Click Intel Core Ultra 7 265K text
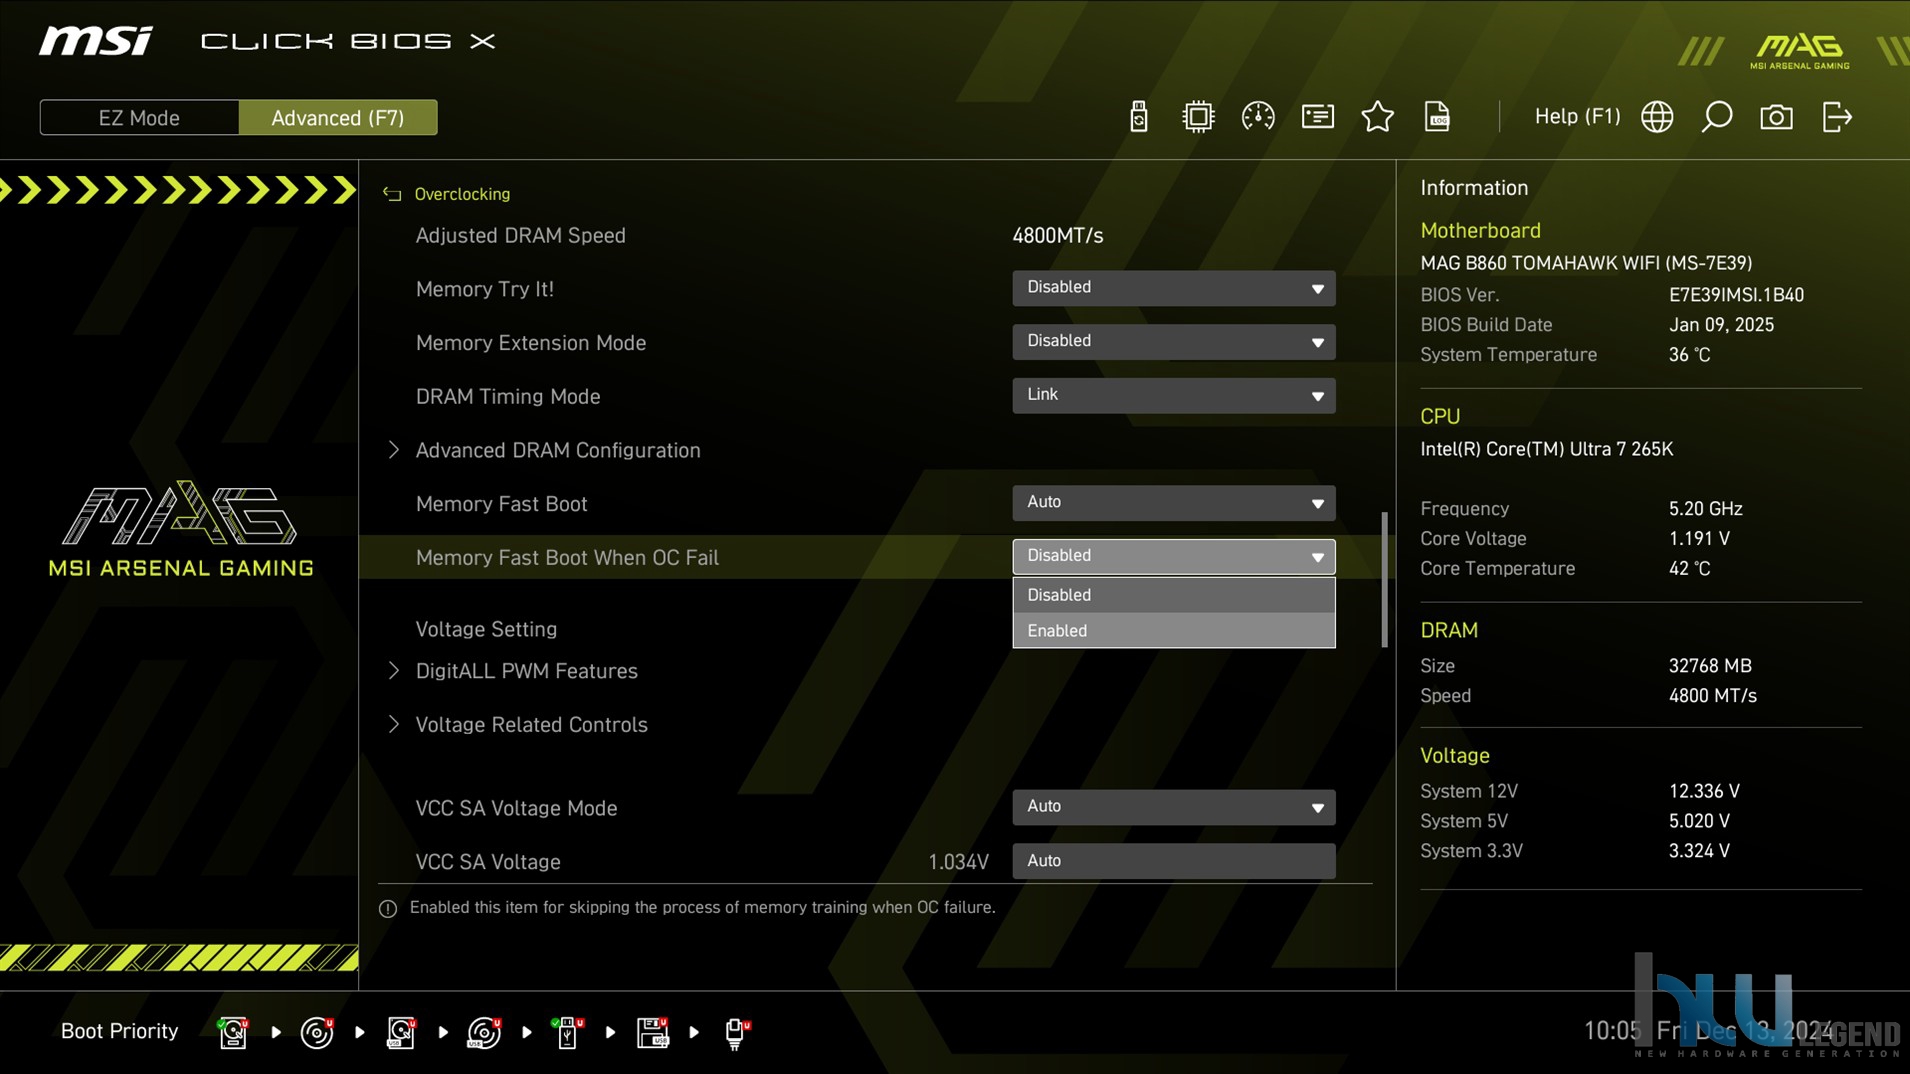 pos(1546,449)
